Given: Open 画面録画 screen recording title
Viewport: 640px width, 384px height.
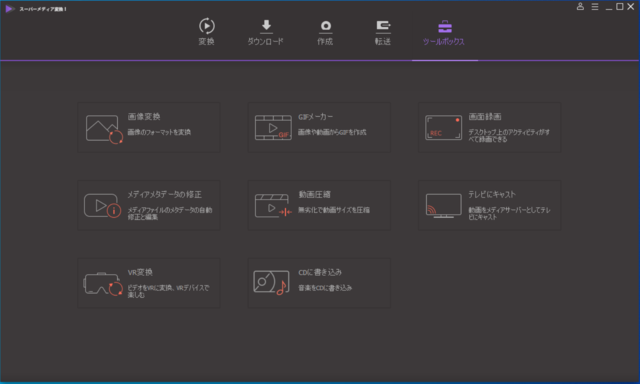Looking at the screenshot, I should [x=484, y=117].
